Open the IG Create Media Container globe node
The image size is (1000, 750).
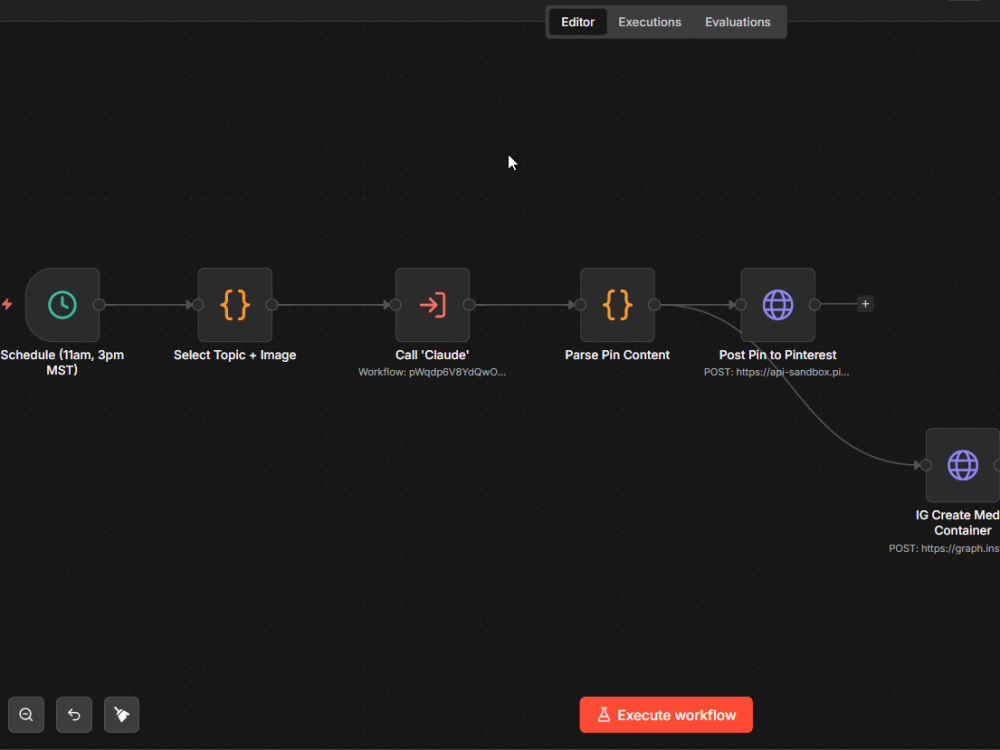[962, 465]
